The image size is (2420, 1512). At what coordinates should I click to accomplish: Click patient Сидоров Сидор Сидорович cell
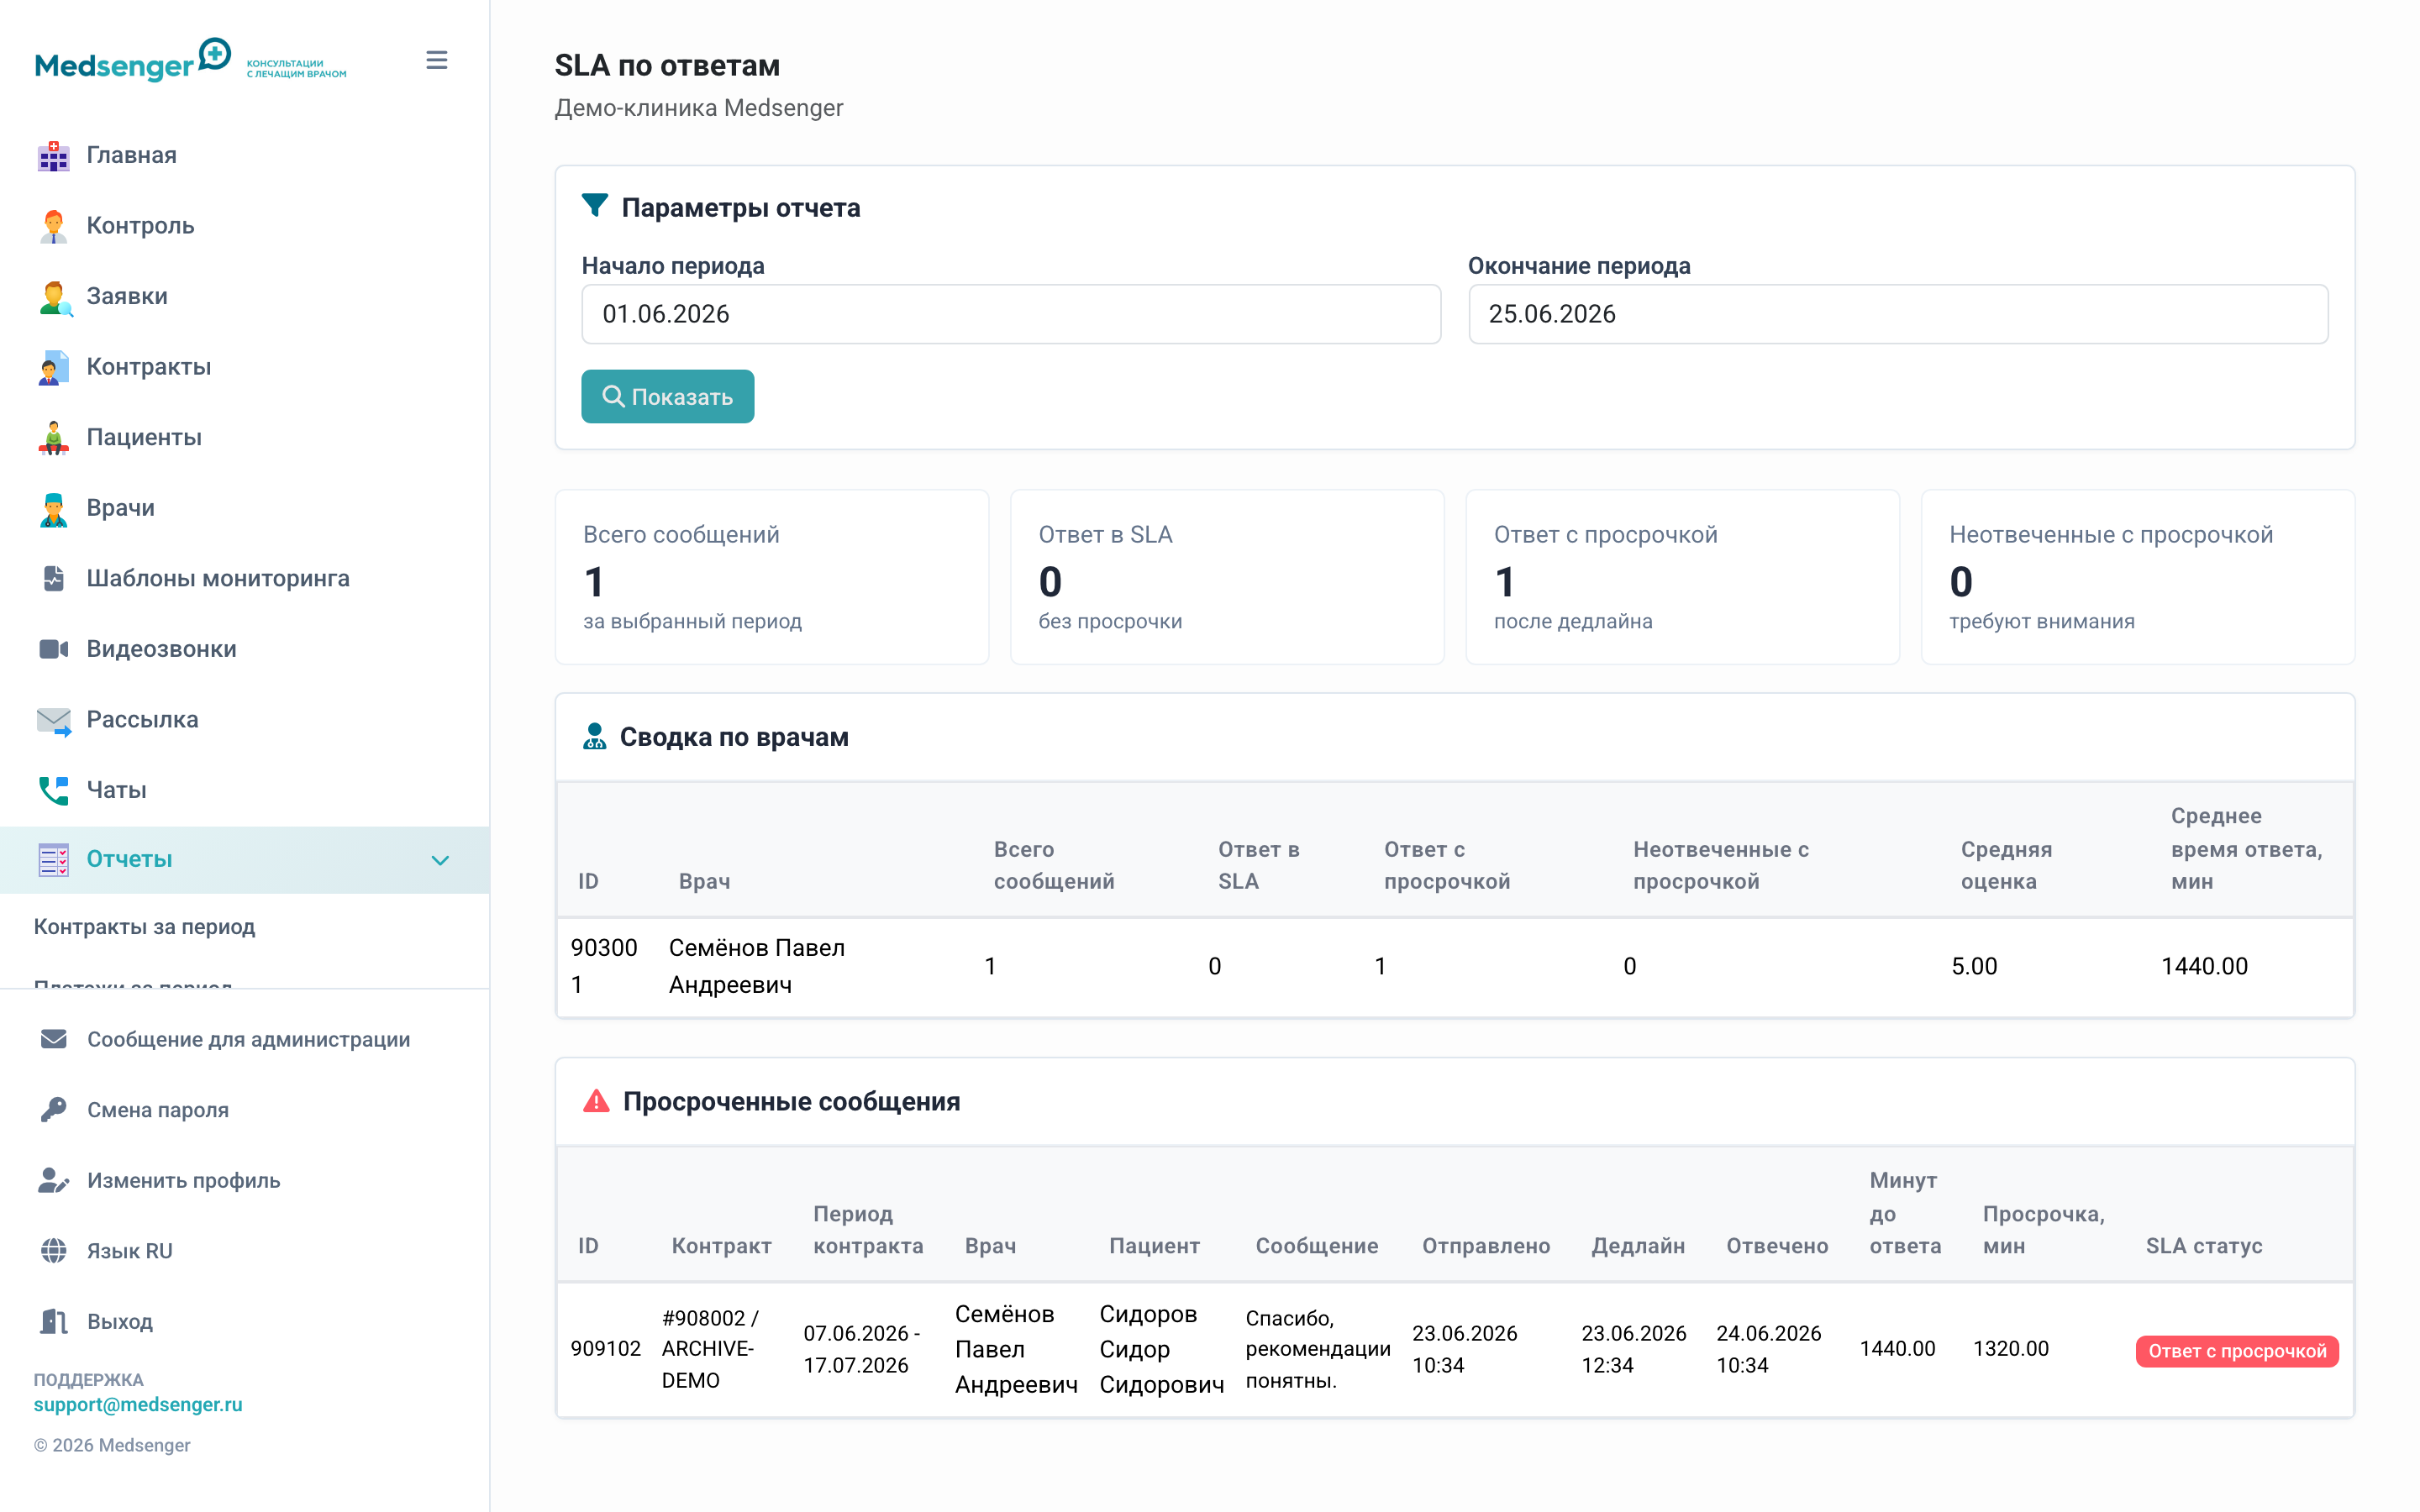[1162, 1349]
